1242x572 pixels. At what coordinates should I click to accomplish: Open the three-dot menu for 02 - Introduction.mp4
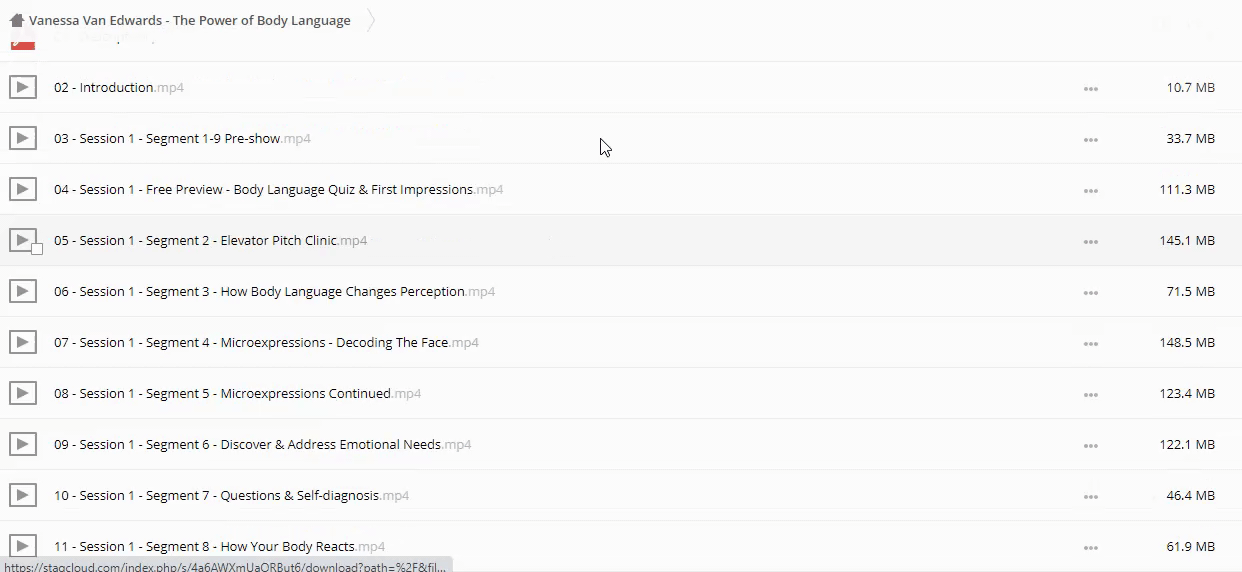[1090, 88]
